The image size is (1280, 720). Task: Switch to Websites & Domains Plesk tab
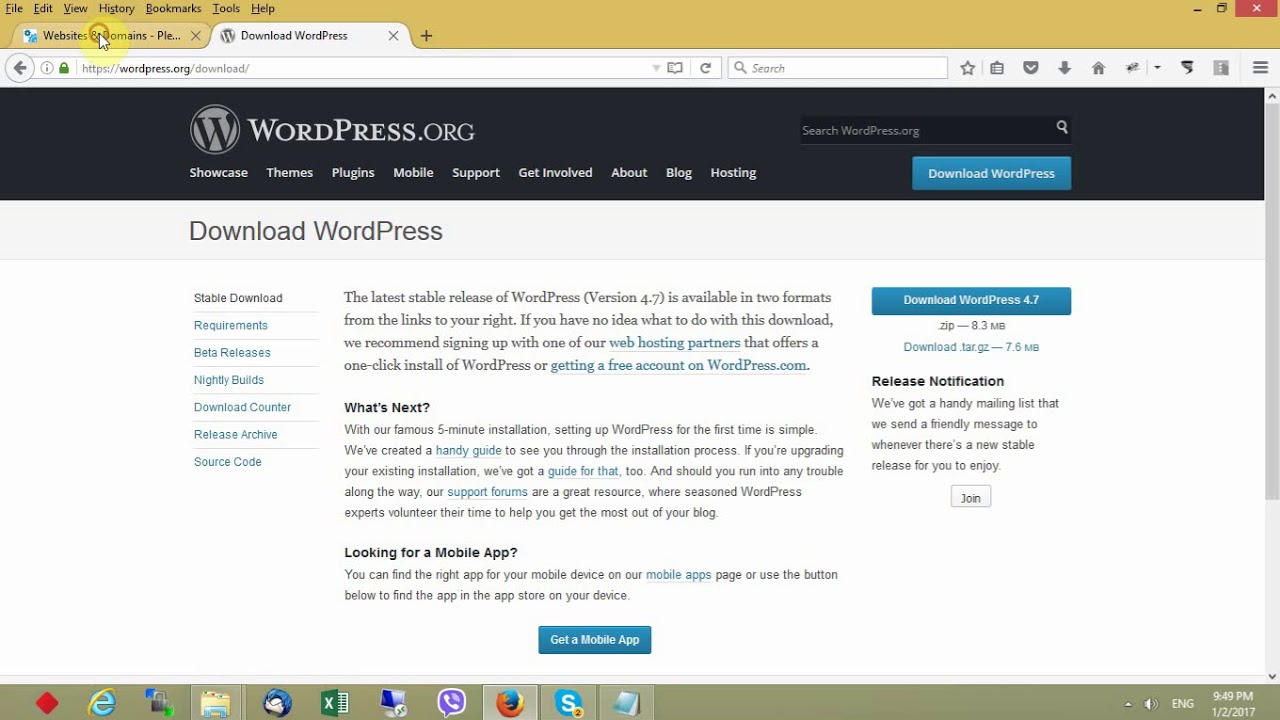pyautogui.click(x=110, y=35)
